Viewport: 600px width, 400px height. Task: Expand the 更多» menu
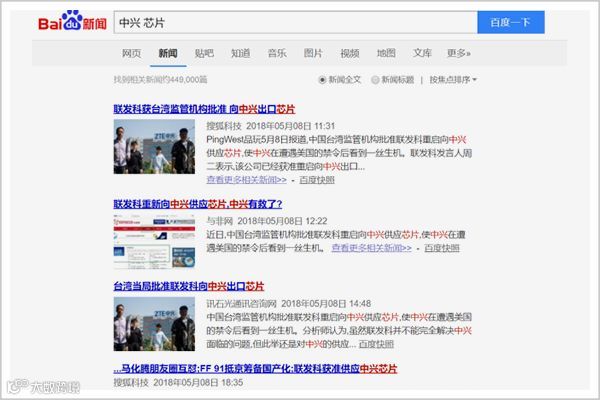coord(459,53)
